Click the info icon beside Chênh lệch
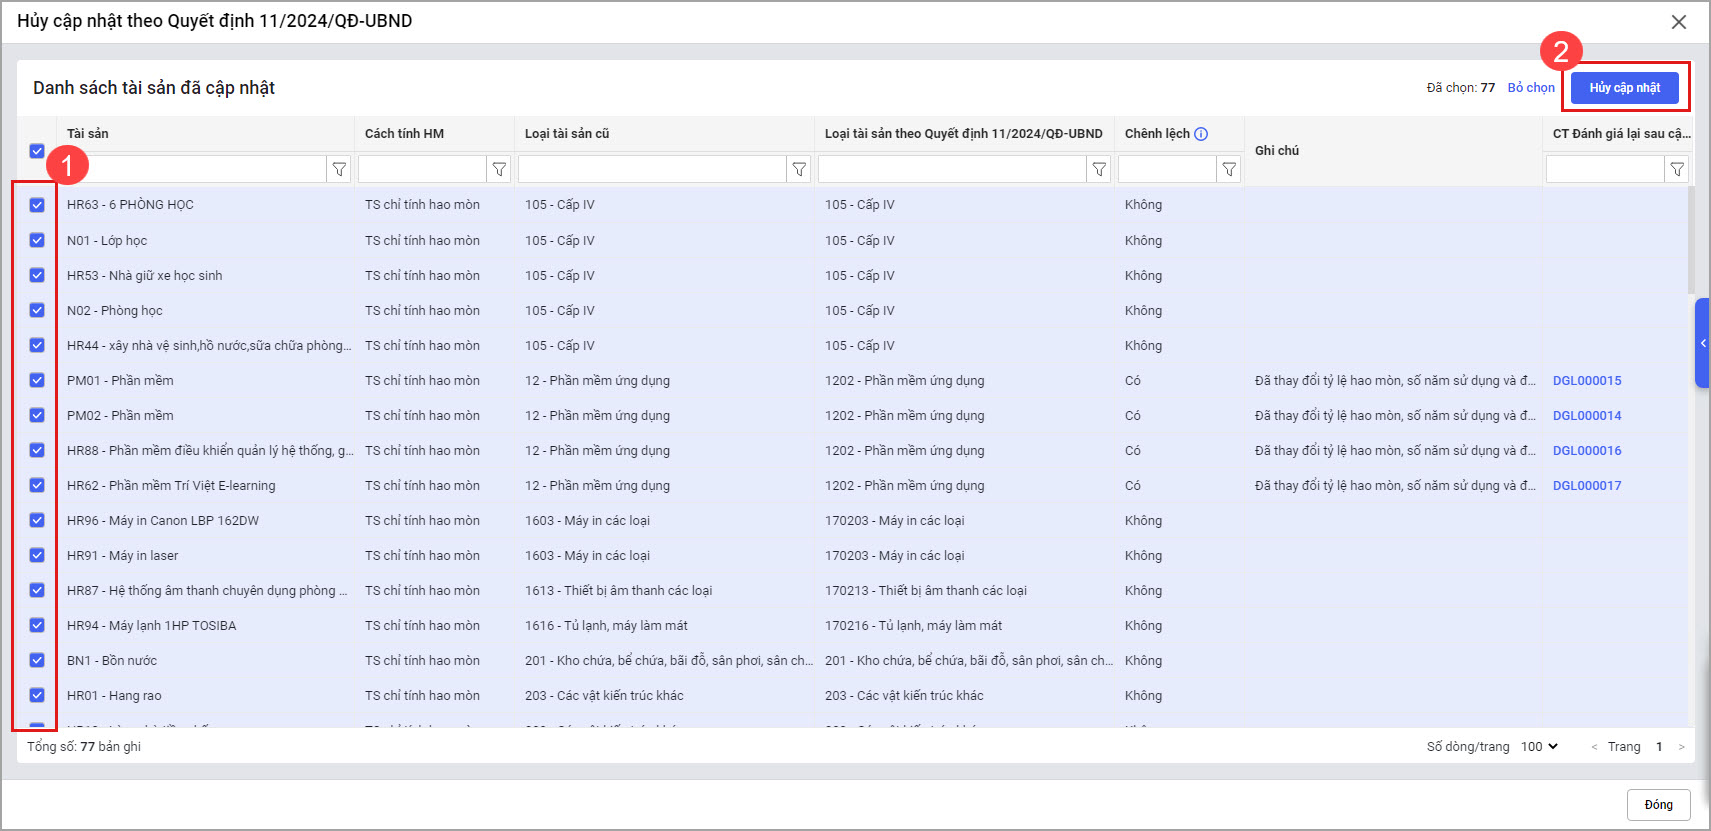The width and height of the screenshot is (1711, 831). (x=1201, y=134)
